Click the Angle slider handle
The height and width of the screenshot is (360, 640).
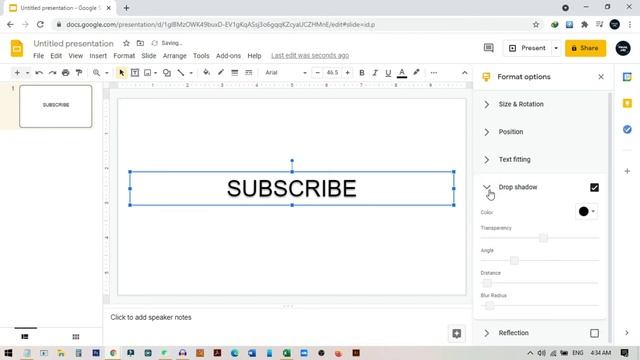pyautogui.click(x=514, y=260)
